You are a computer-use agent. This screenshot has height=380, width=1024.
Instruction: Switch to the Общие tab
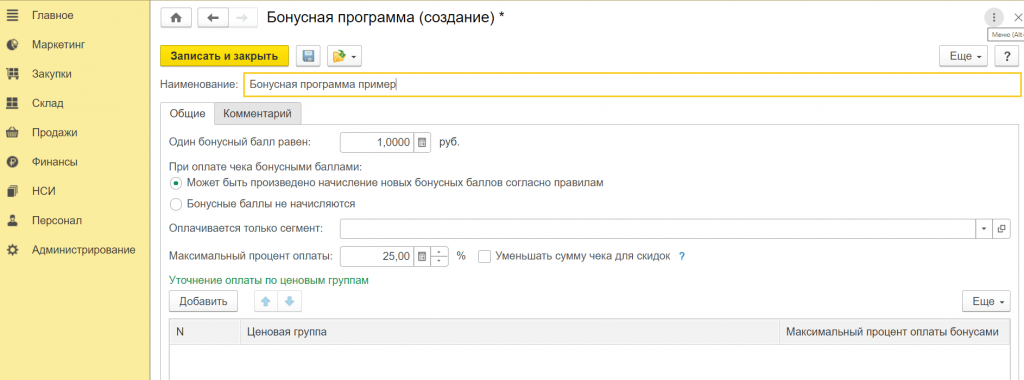point(187,113)
